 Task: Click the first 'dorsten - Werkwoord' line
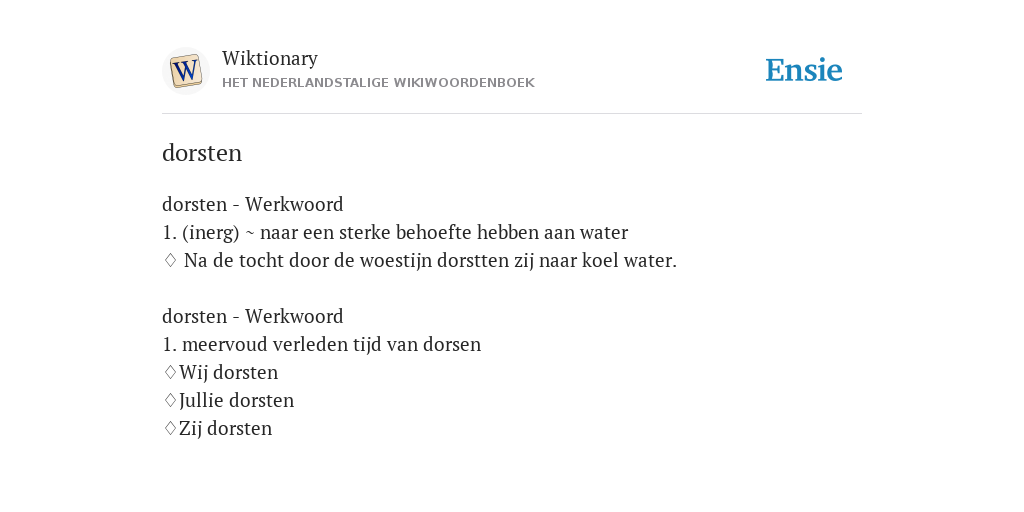(253, 204)
